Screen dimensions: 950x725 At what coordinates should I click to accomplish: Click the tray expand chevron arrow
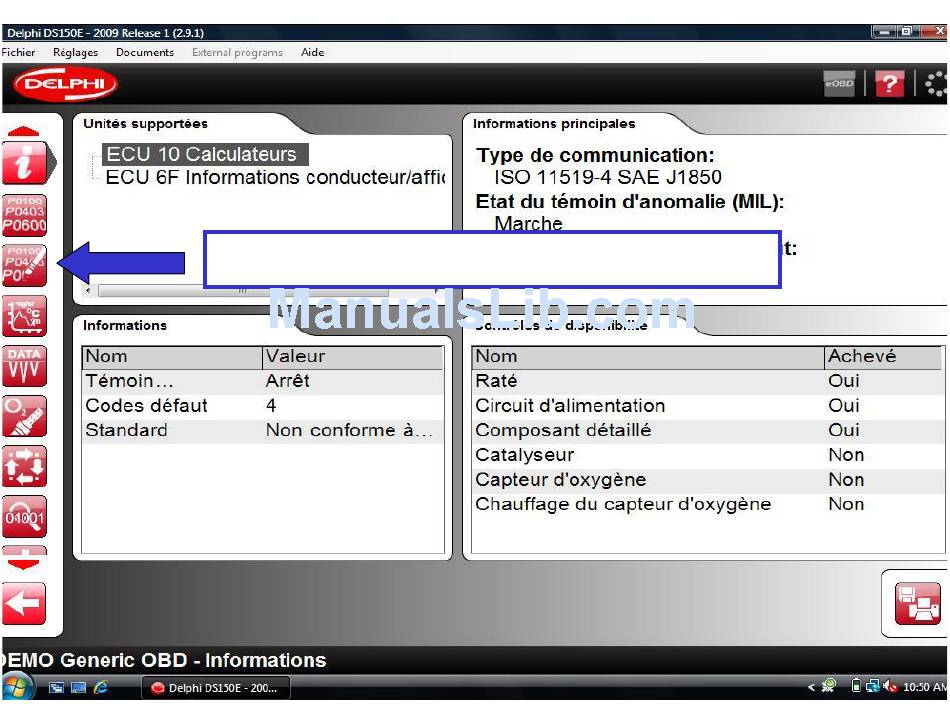click(812, 687)
